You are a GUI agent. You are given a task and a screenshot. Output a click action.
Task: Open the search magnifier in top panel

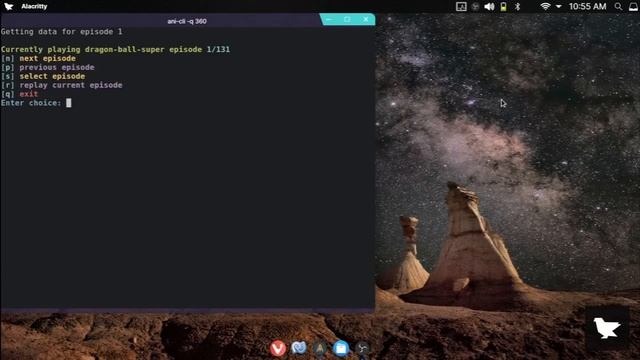point(619,7)
